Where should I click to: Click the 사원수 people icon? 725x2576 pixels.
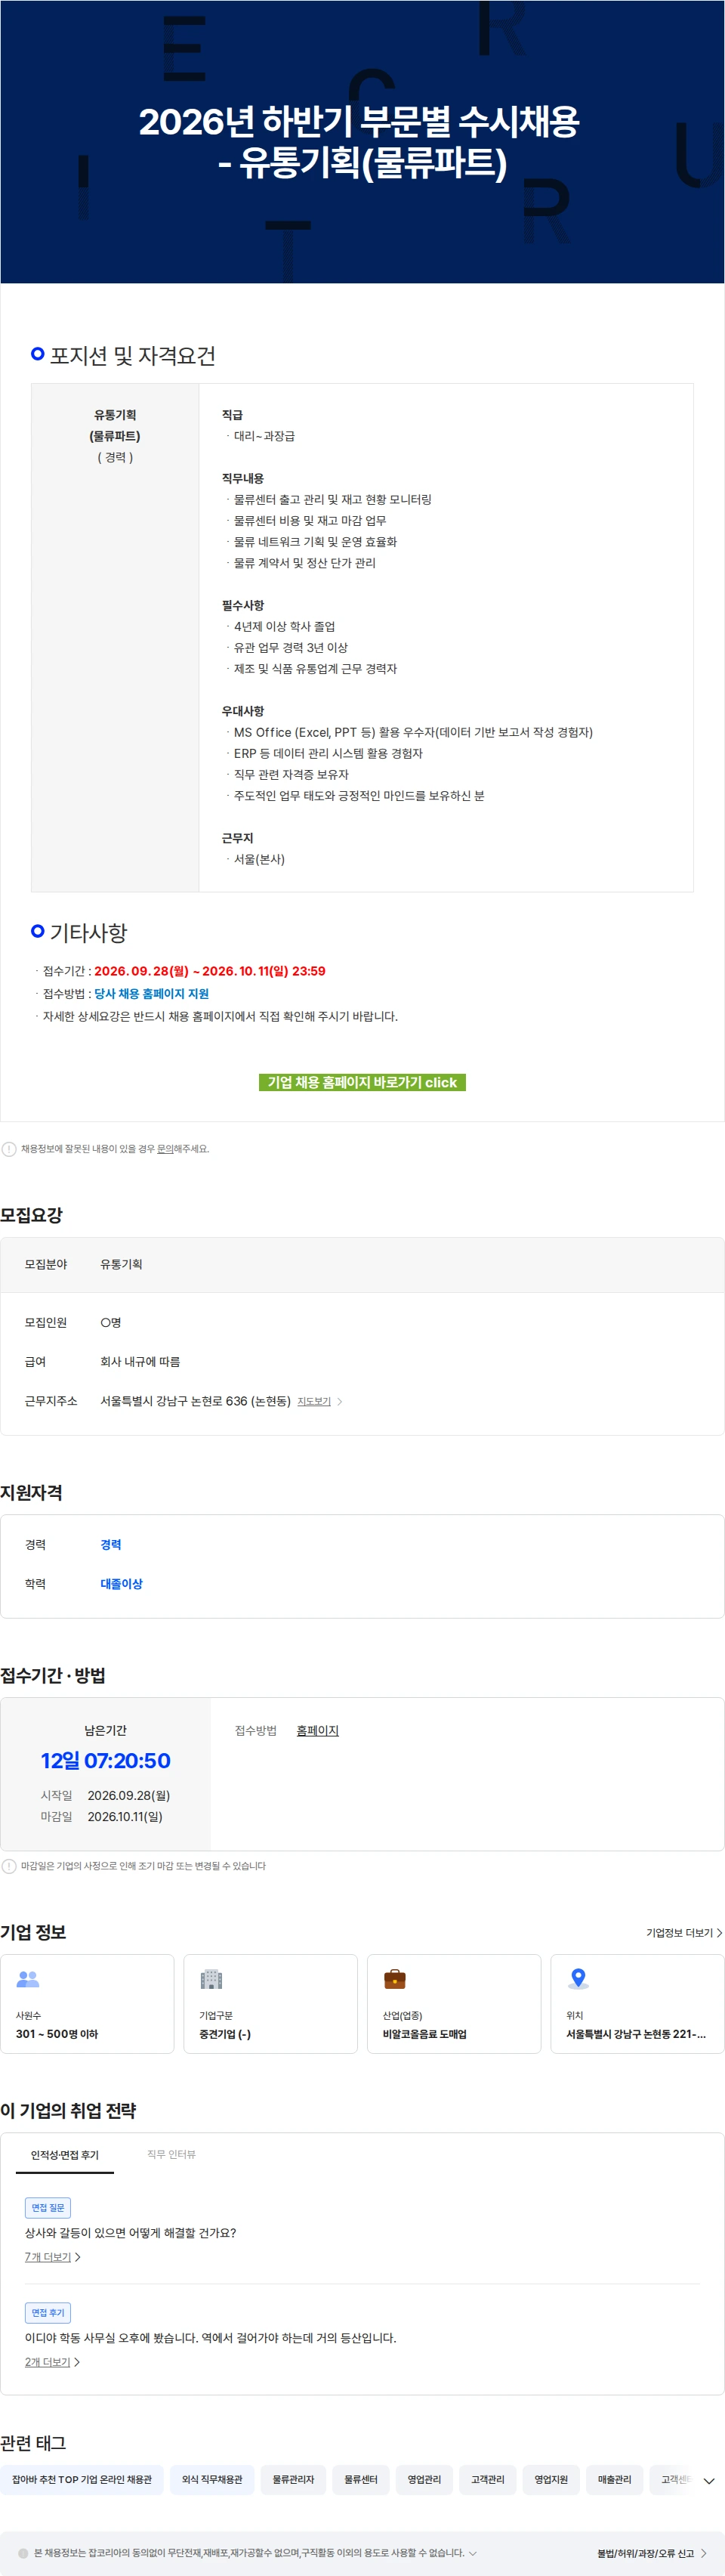28,1978
